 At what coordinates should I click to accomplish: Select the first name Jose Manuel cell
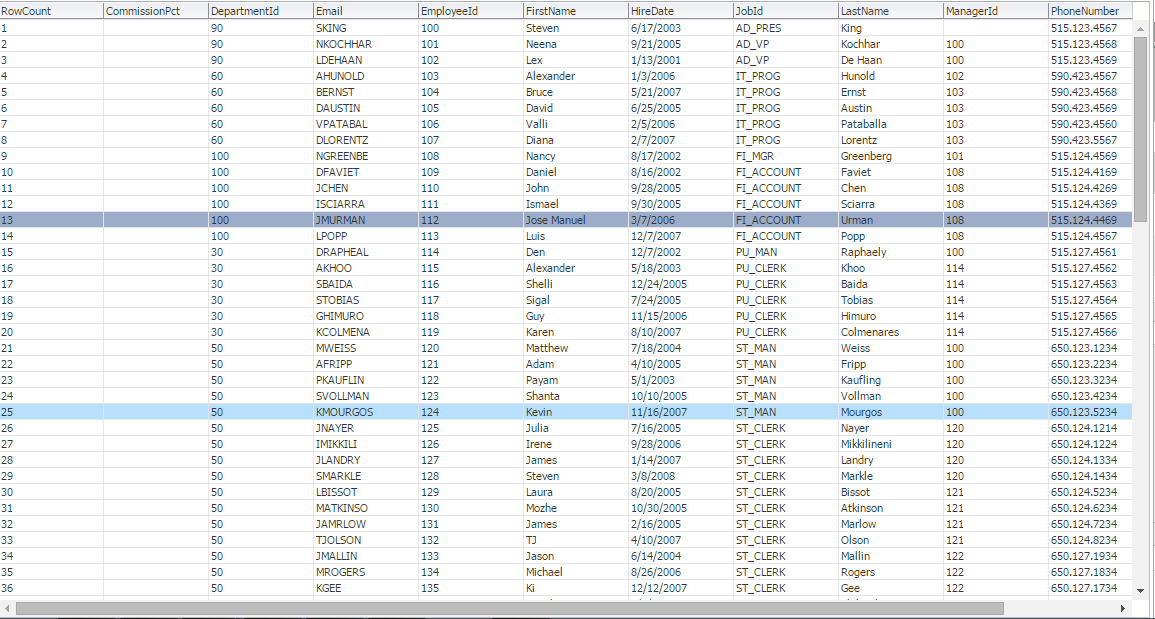click(576, 220)
